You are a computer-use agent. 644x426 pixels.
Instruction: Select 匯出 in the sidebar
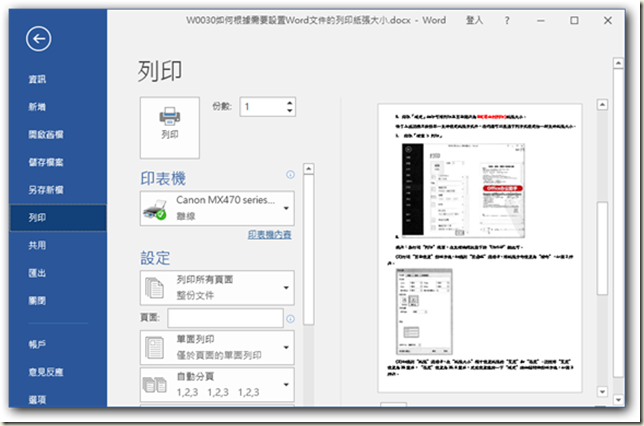(37, 273)
